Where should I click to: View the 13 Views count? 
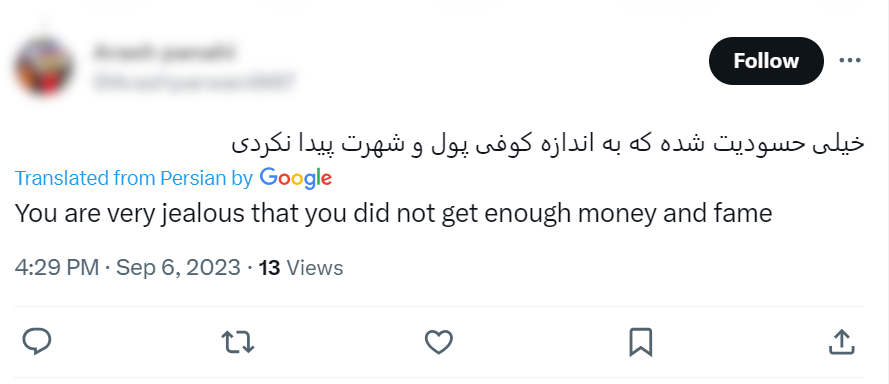point(300,268)
